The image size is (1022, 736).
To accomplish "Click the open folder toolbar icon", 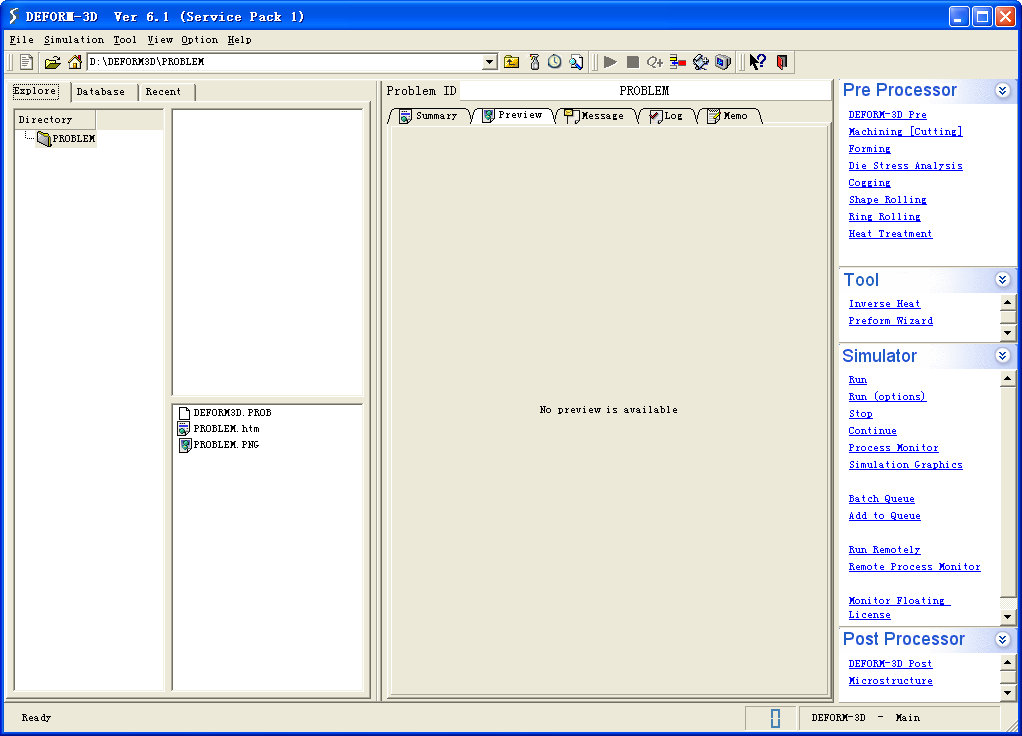I will [52, 62].
